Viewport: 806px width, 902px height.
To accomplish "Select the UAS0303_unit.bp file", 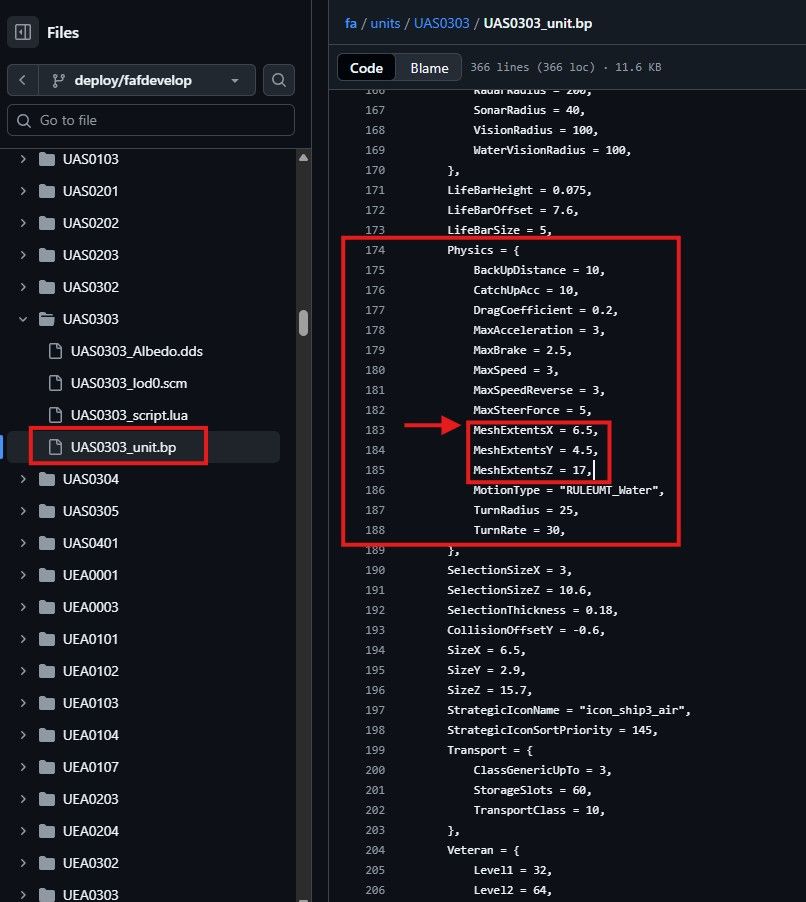I will coord(124,447).
